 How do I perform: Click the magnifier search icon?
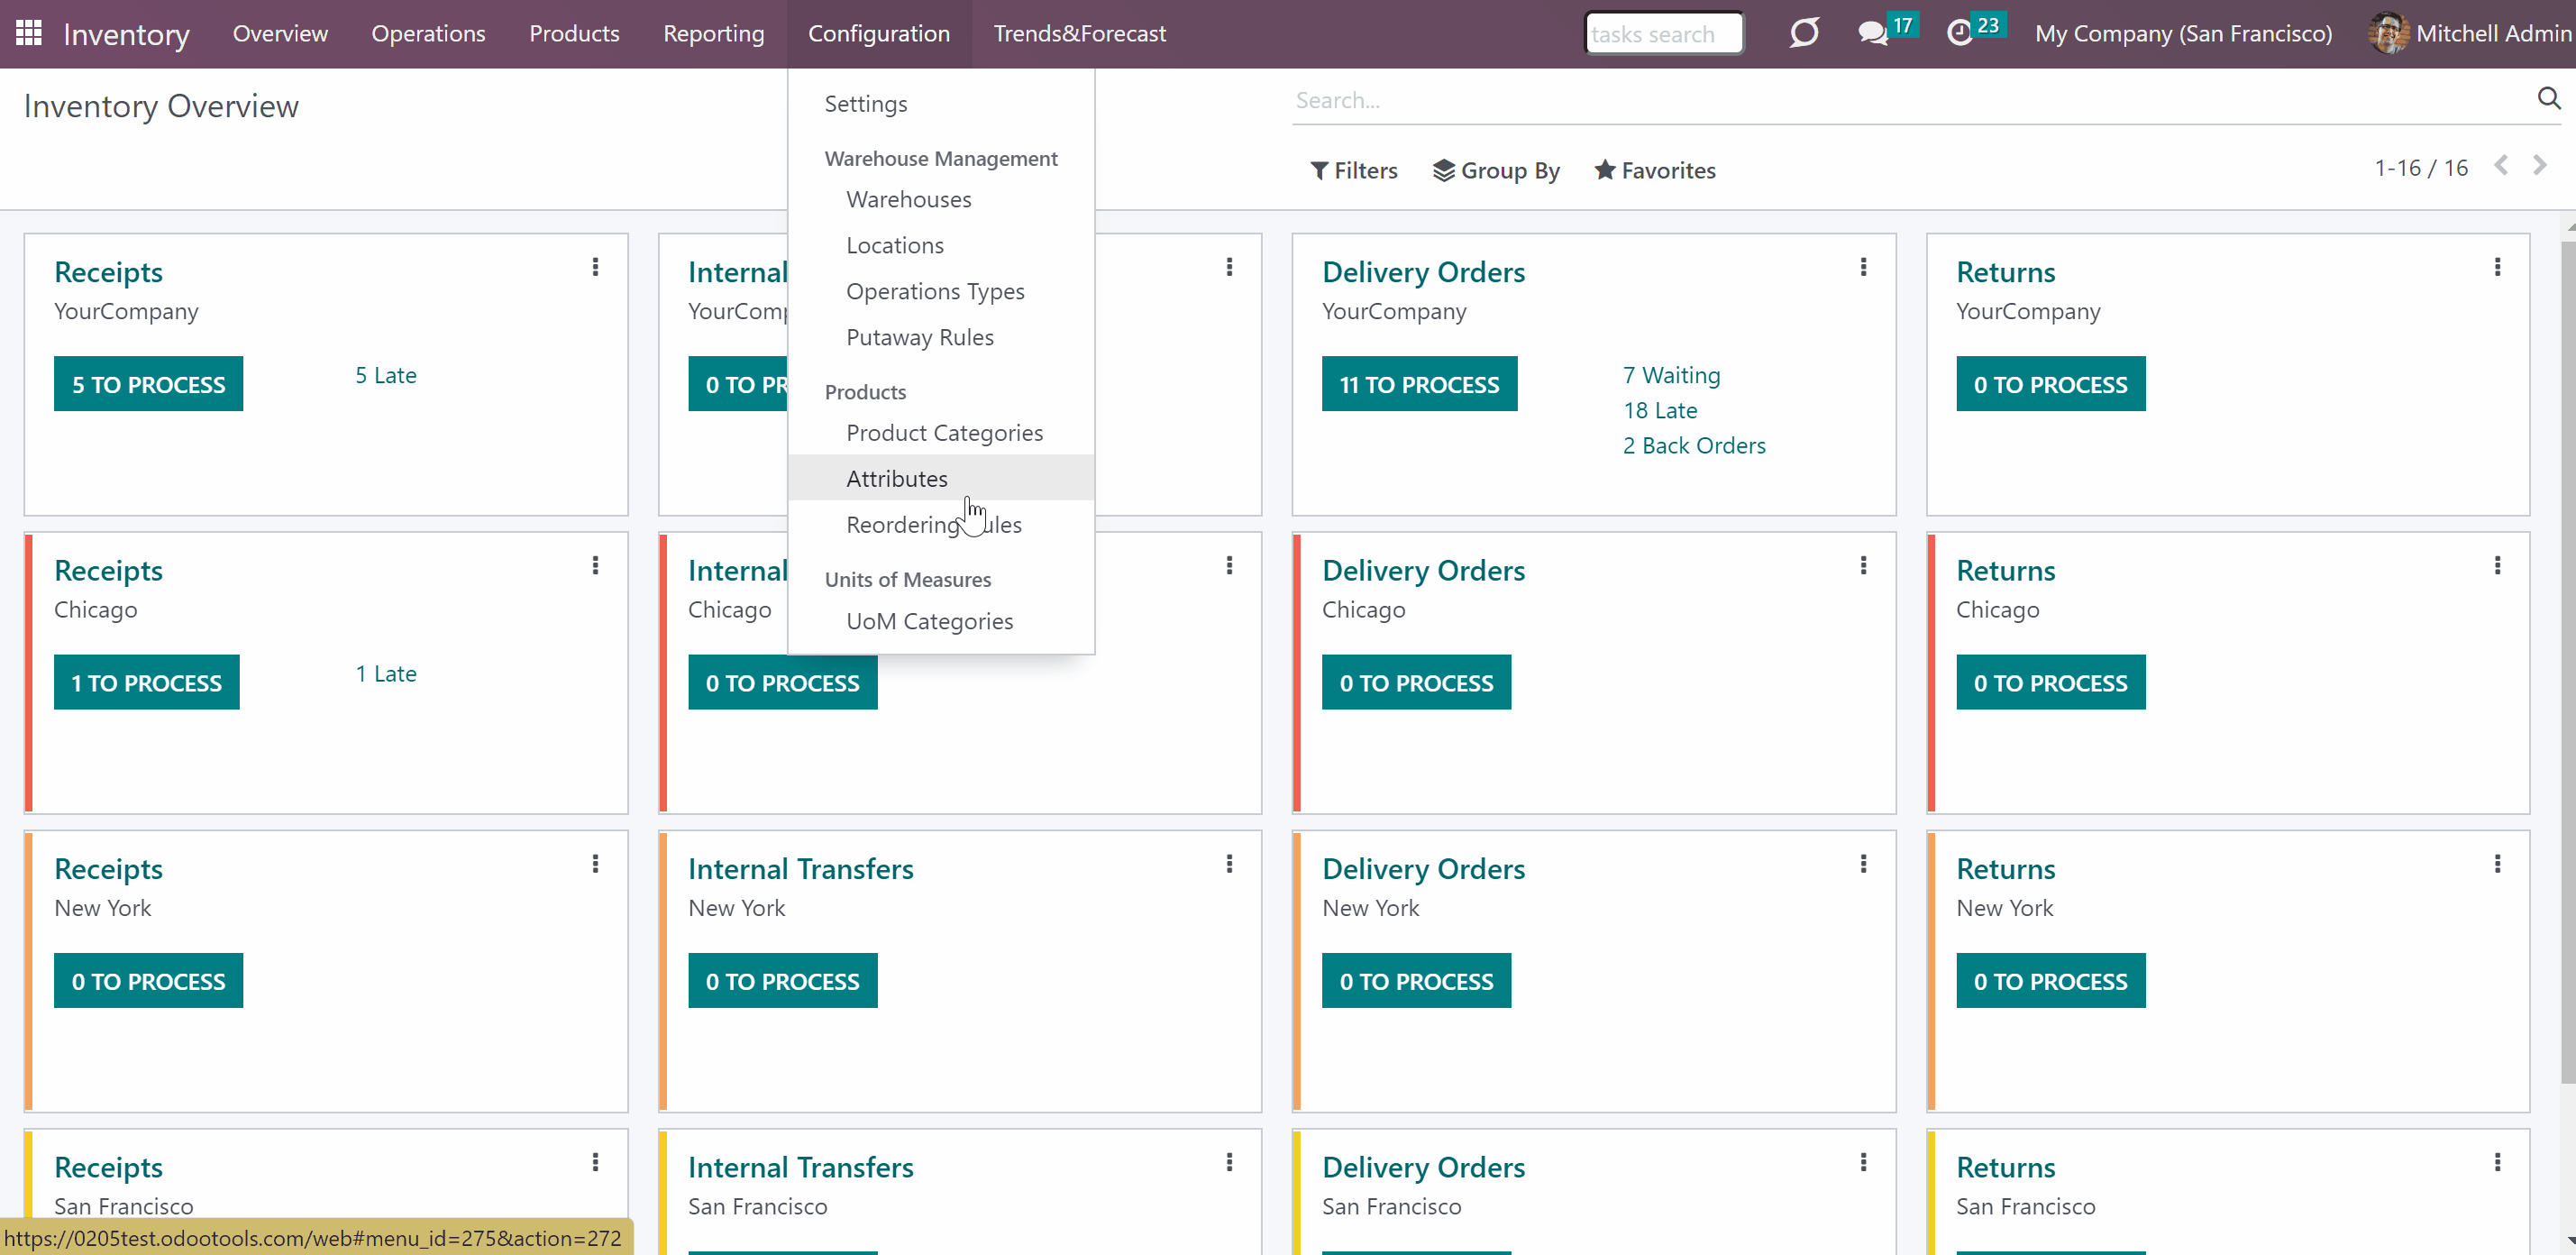coord(2548,98)
